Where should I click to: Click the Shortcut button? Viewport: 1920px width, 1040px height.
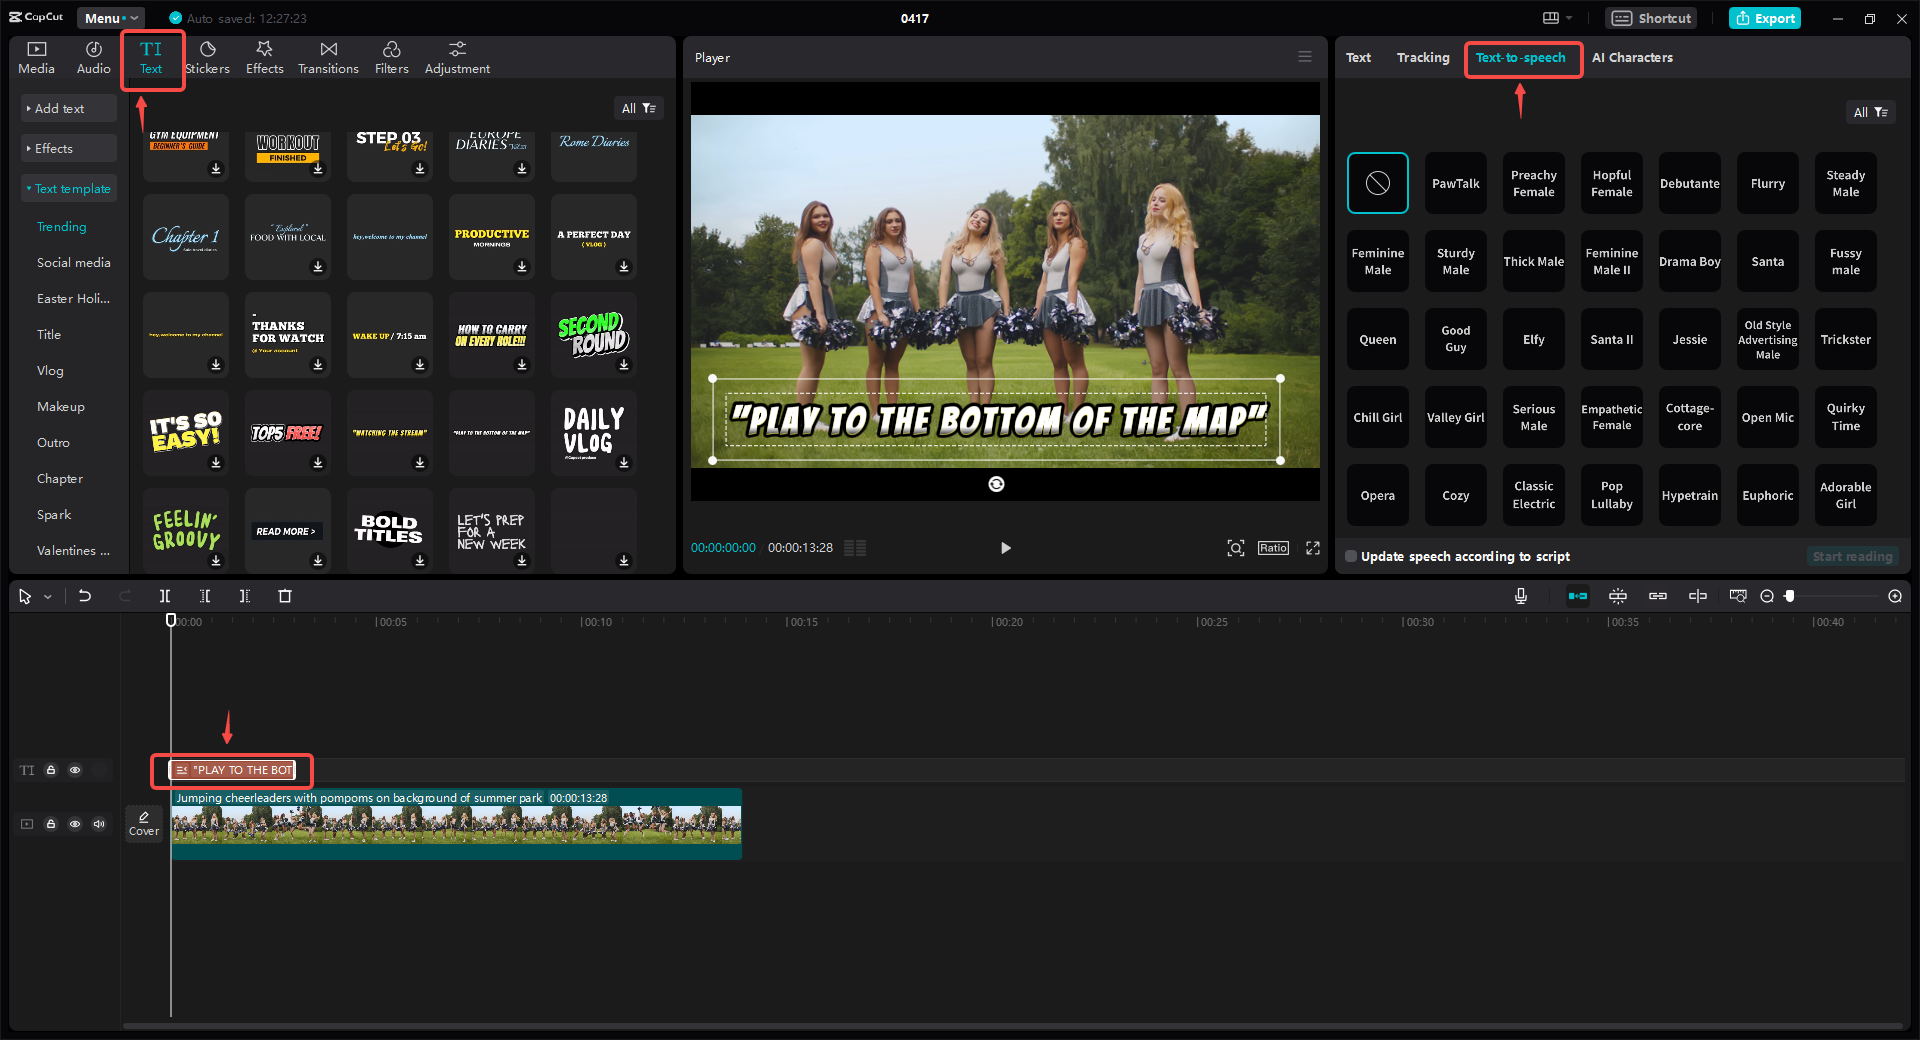1651,18
